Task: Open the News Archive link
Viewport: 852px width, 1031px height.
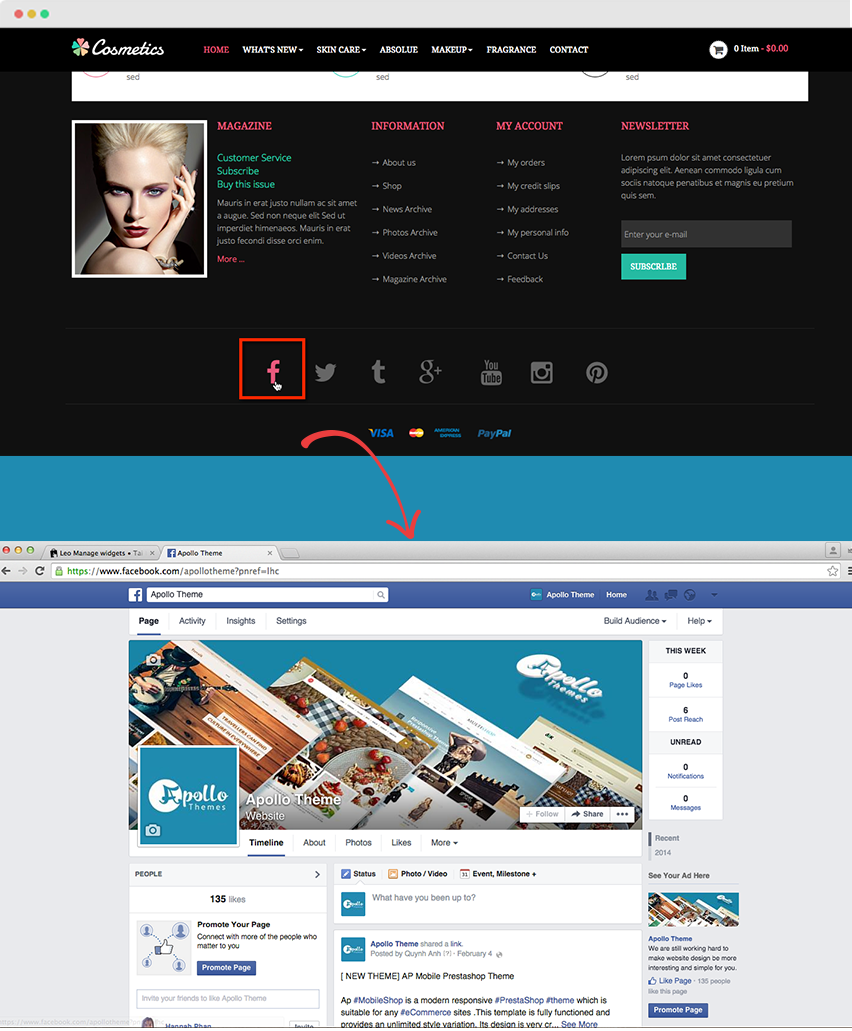Action: pos(407,209)
